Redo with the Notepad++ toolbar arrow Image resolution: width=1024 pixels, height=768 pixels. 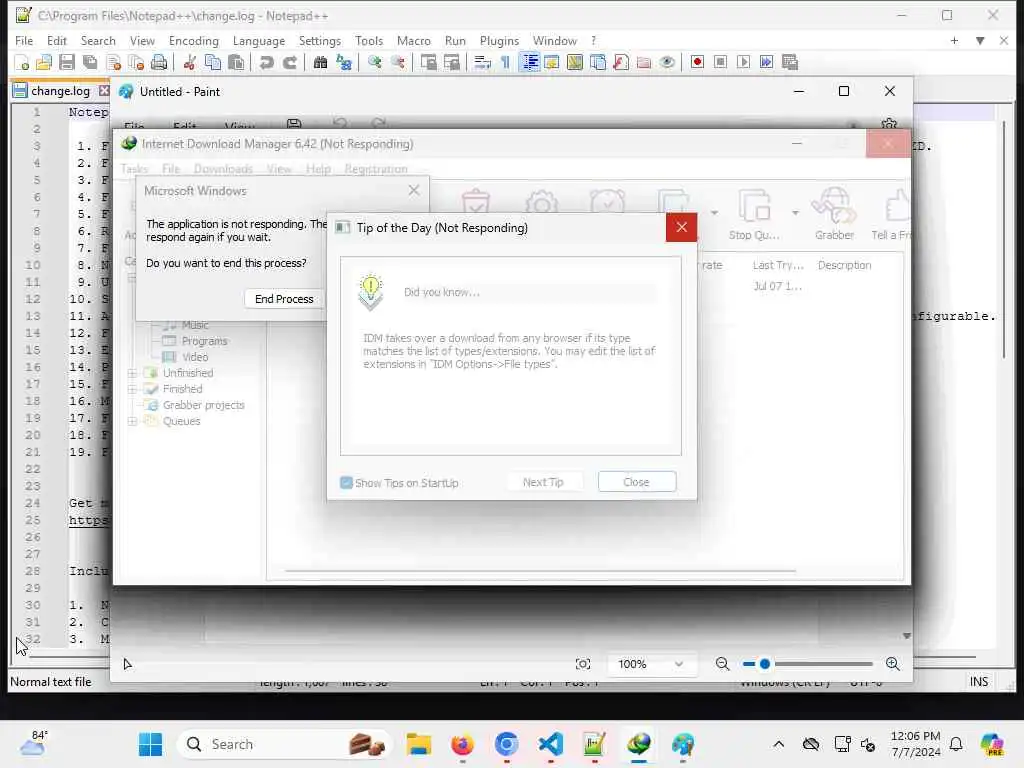[290, 63]
